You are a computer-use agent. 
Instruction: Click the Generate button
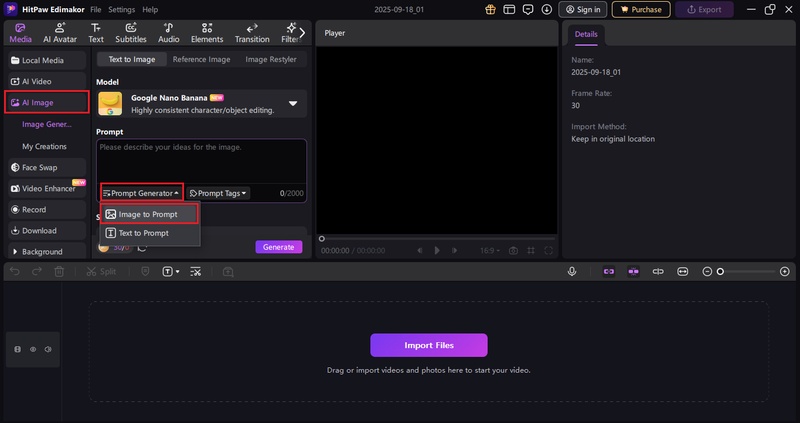coord(279,247)
